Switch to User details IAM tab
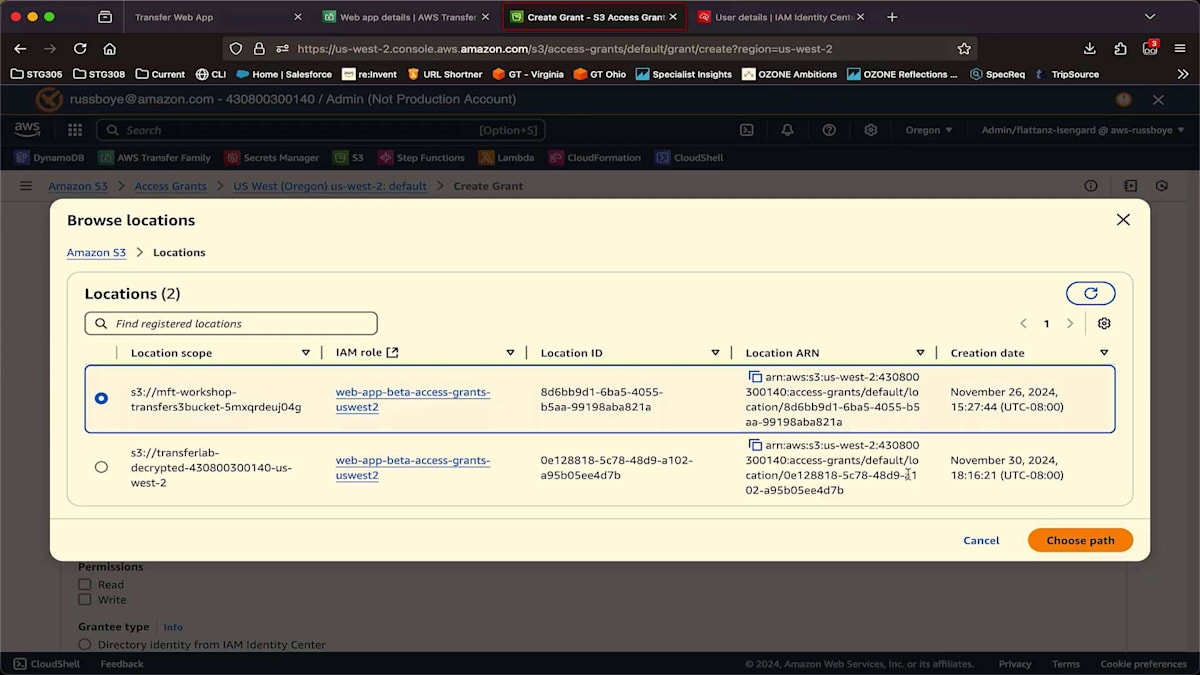This screenshot has width=1200, height=675. coord(780,17)
